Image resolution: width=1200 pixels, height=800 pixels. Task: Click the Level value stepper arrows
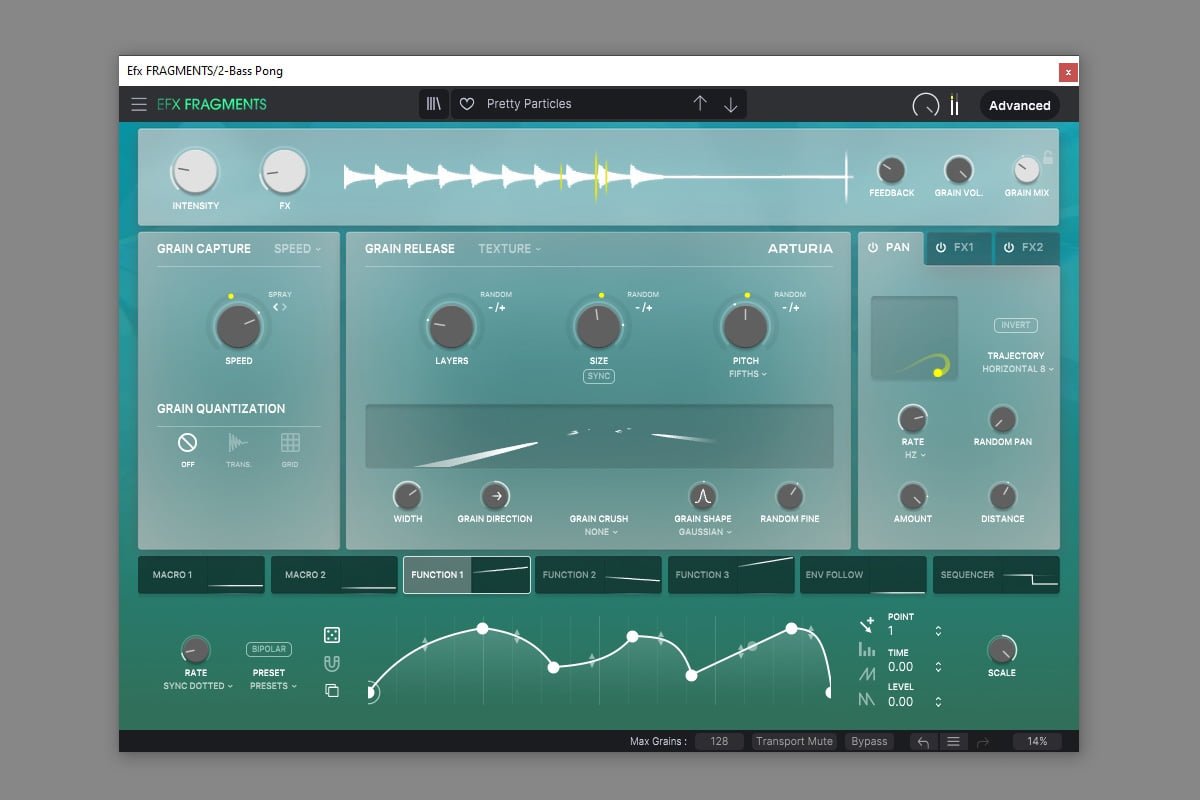coord(938,702)
